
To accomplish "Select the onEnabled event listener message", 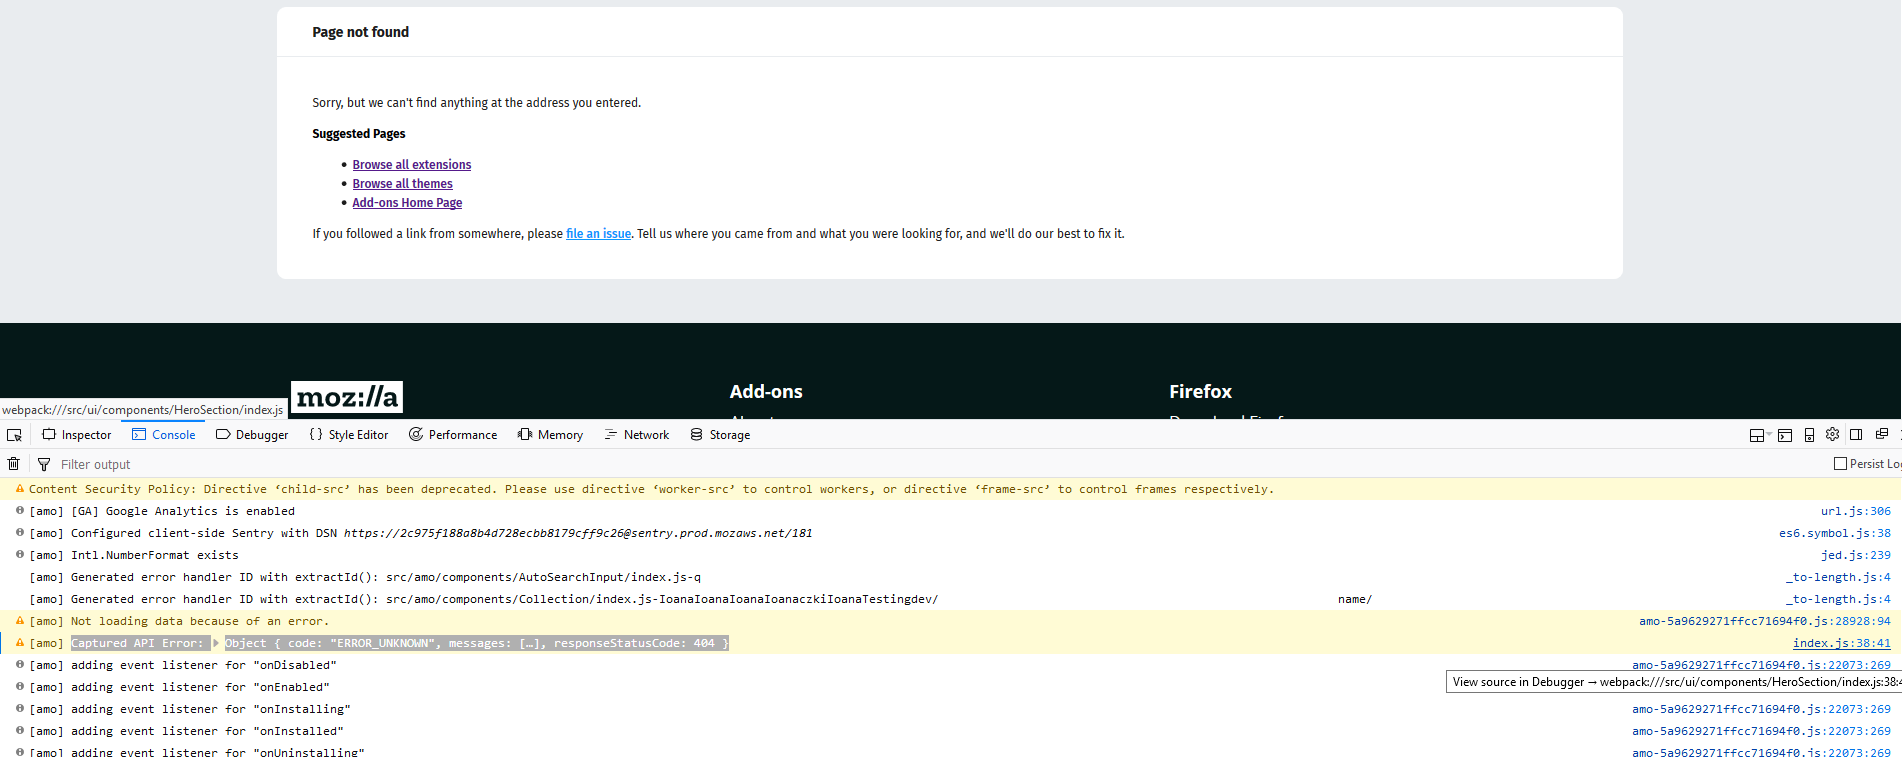I will [180, 687].
